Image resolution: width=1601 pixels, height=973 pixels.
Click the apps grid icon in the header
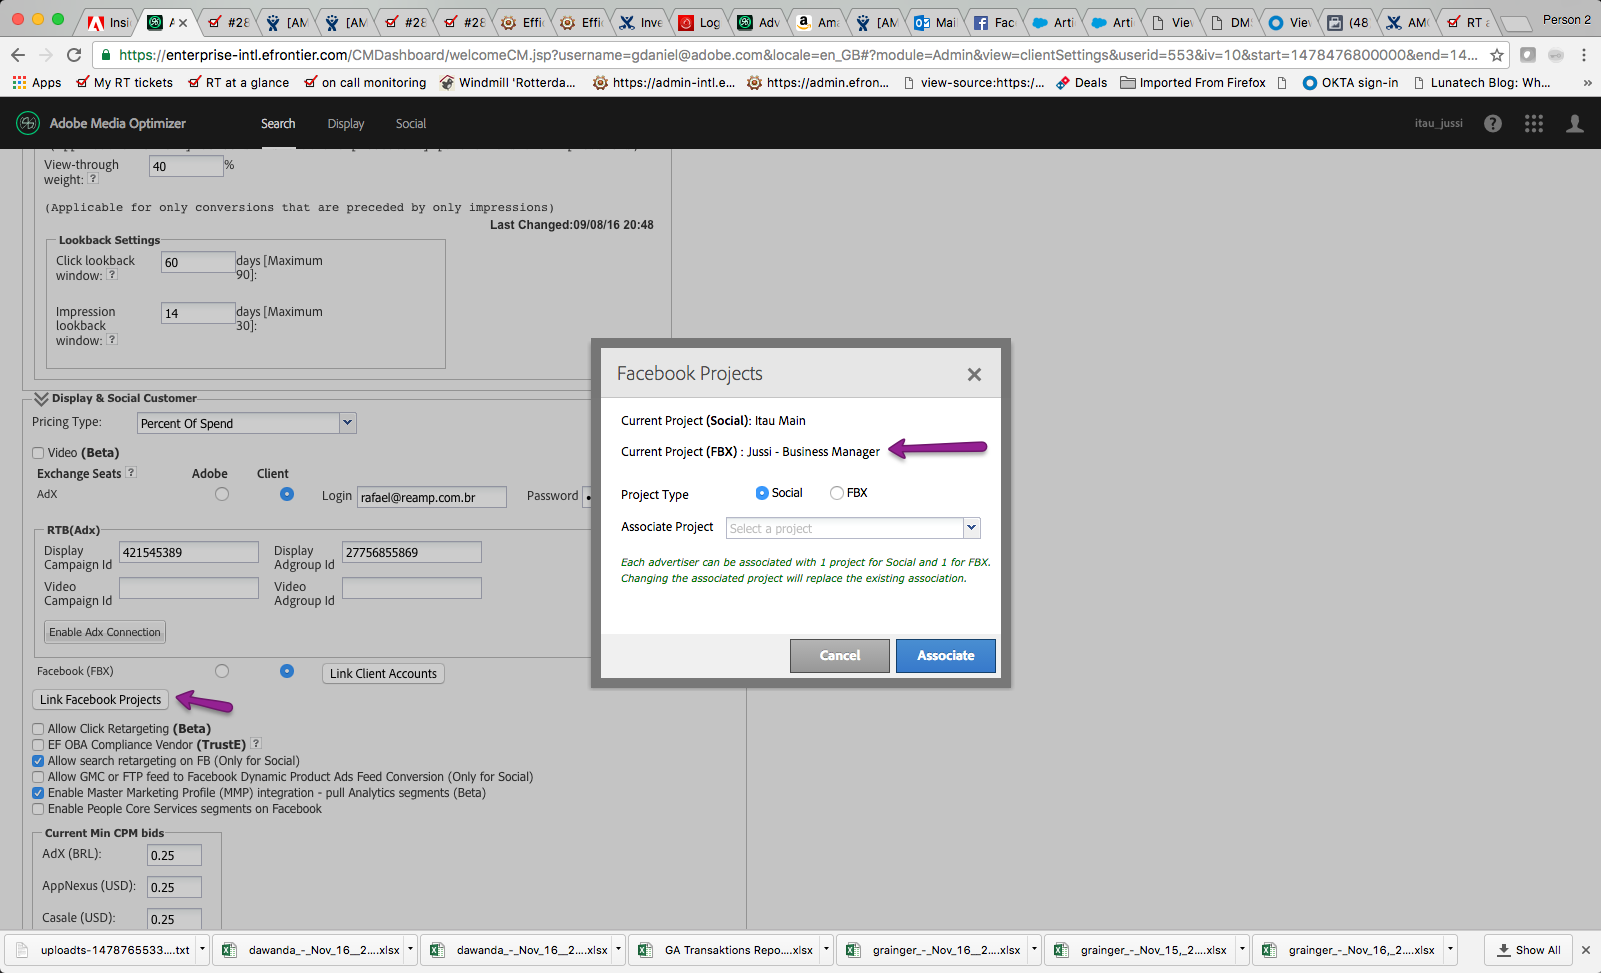click(1533, 123)
